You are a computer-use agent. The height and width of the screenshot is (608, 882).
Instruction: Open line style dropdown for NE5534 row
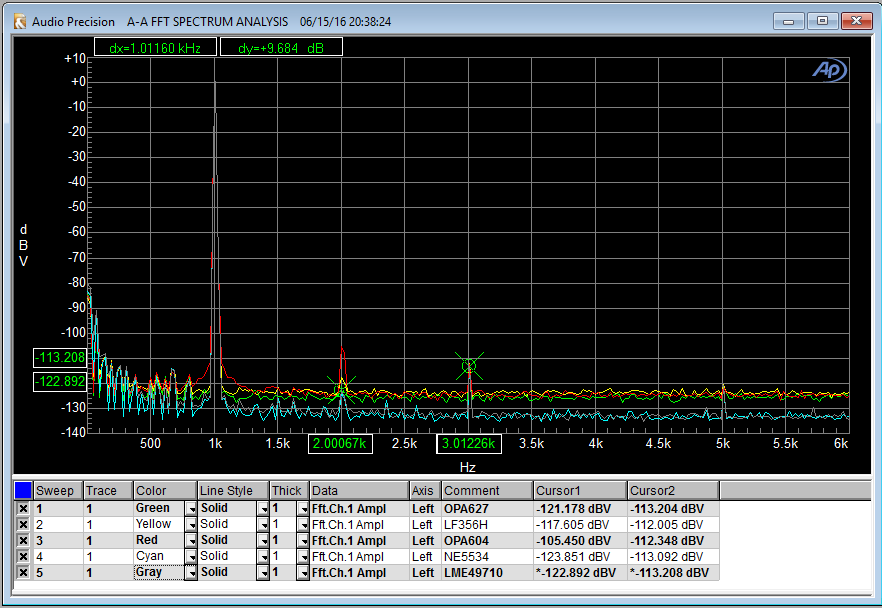[263, 556]
